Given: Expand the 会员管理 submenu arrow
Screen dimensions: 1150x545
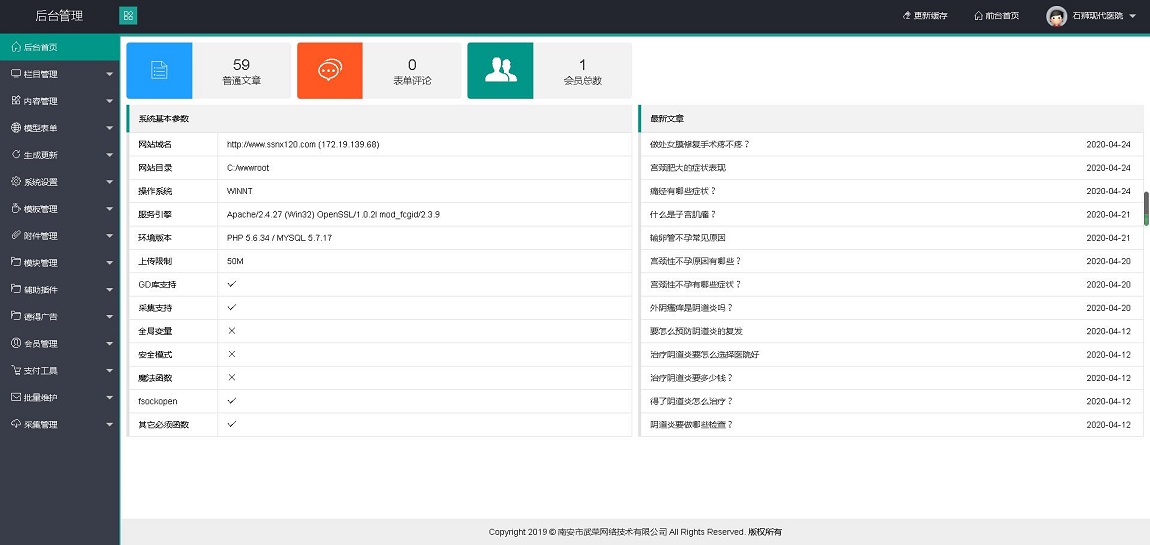Looking at the screenshot, I should click(109, 343).
